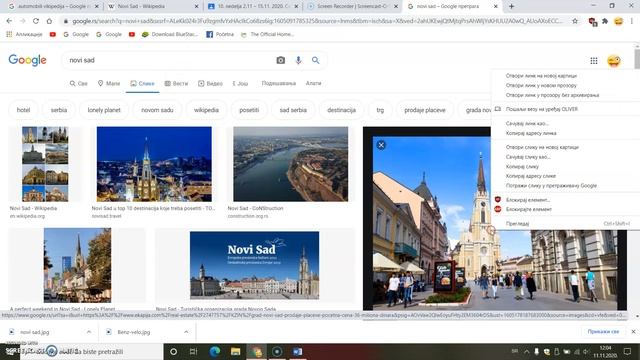Click 'Прикажи све' downloads button
The width and height of the screenshot is (640, 360).
coord(603,332)
